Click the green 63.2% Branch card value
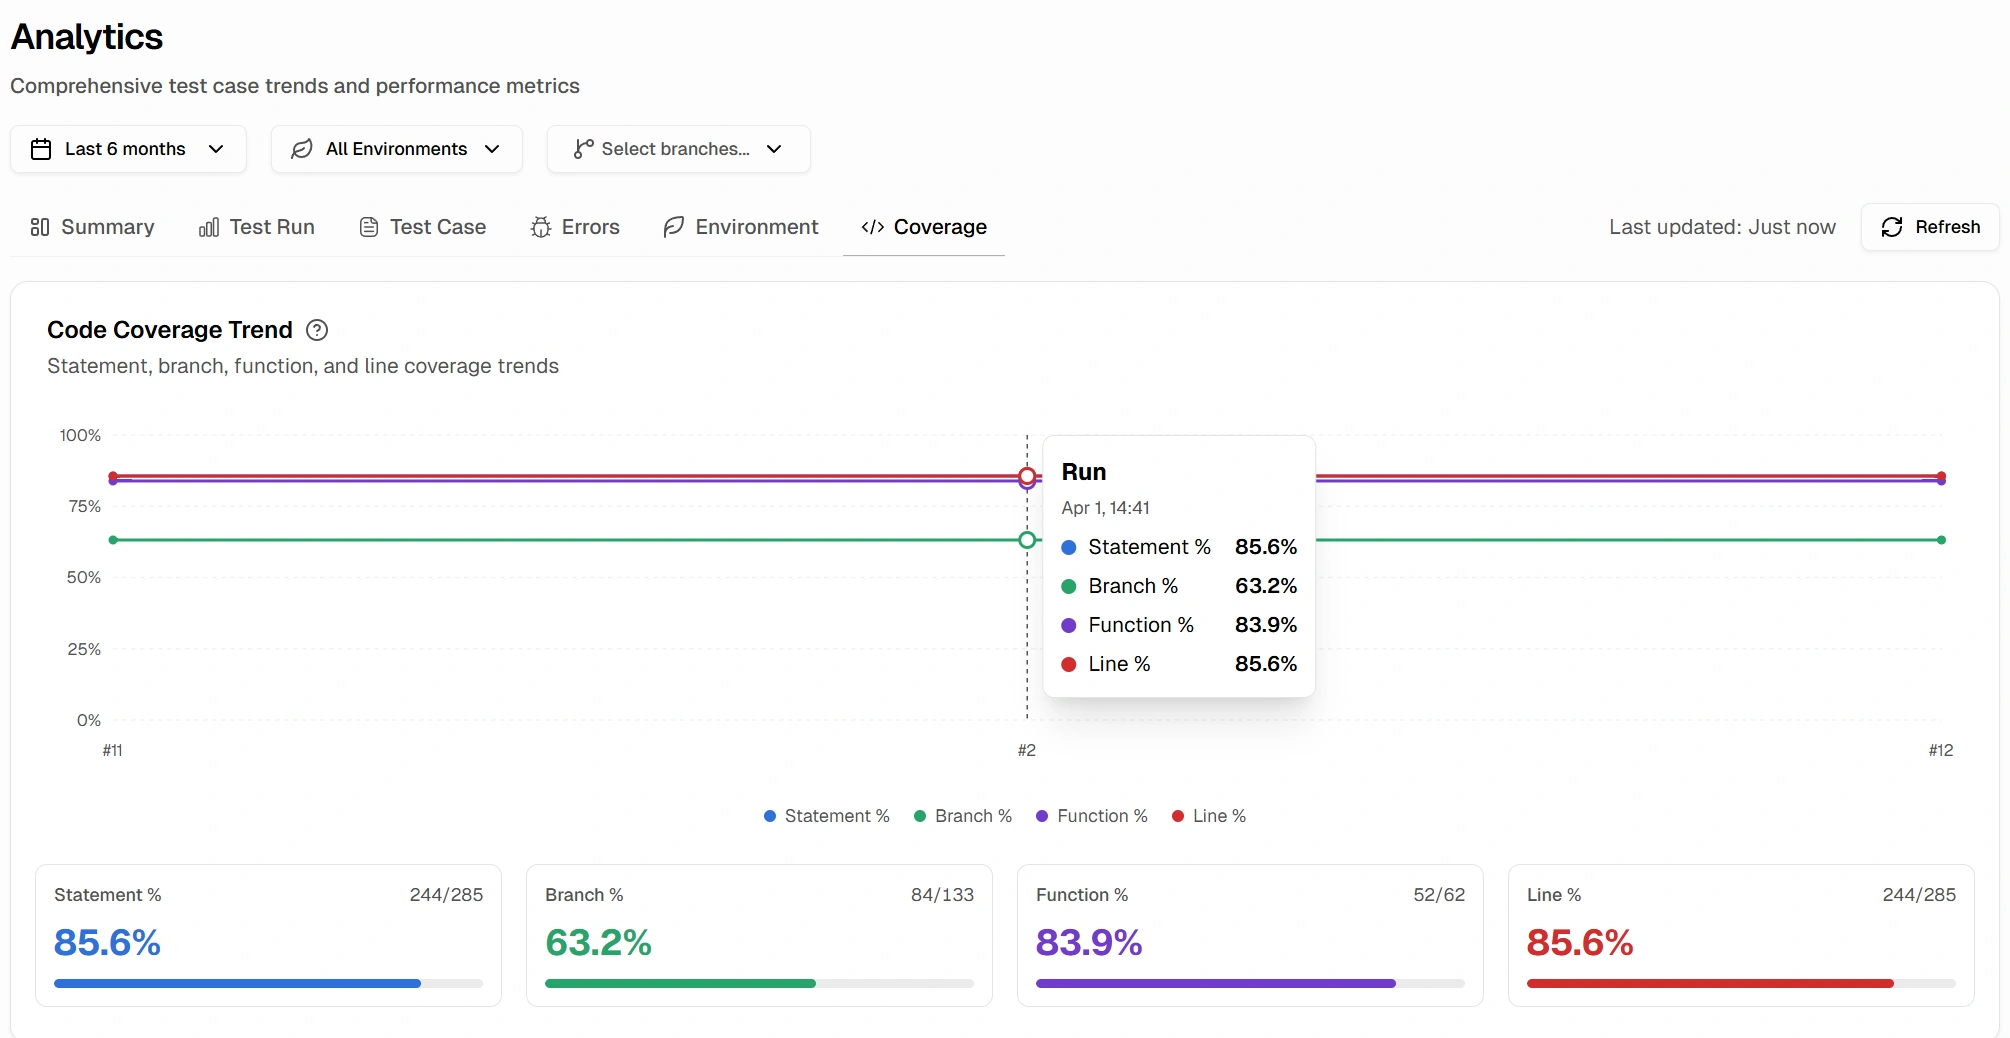 [x=598, y=943]
